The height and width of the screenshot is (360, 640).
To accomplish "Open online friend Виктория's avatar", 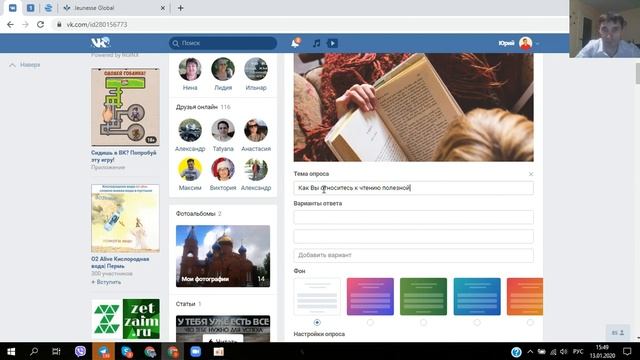I will coord(223,169).
